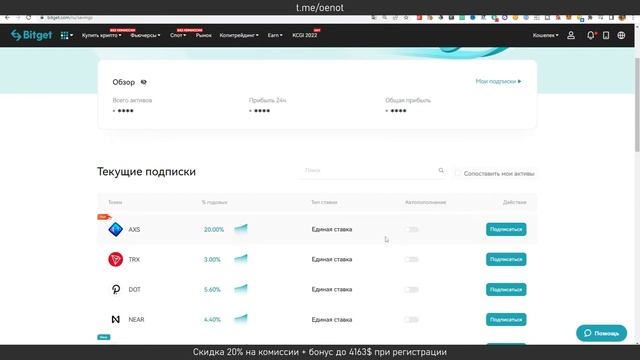
Task: Reload the page in browser
Action: coord(28,18)
